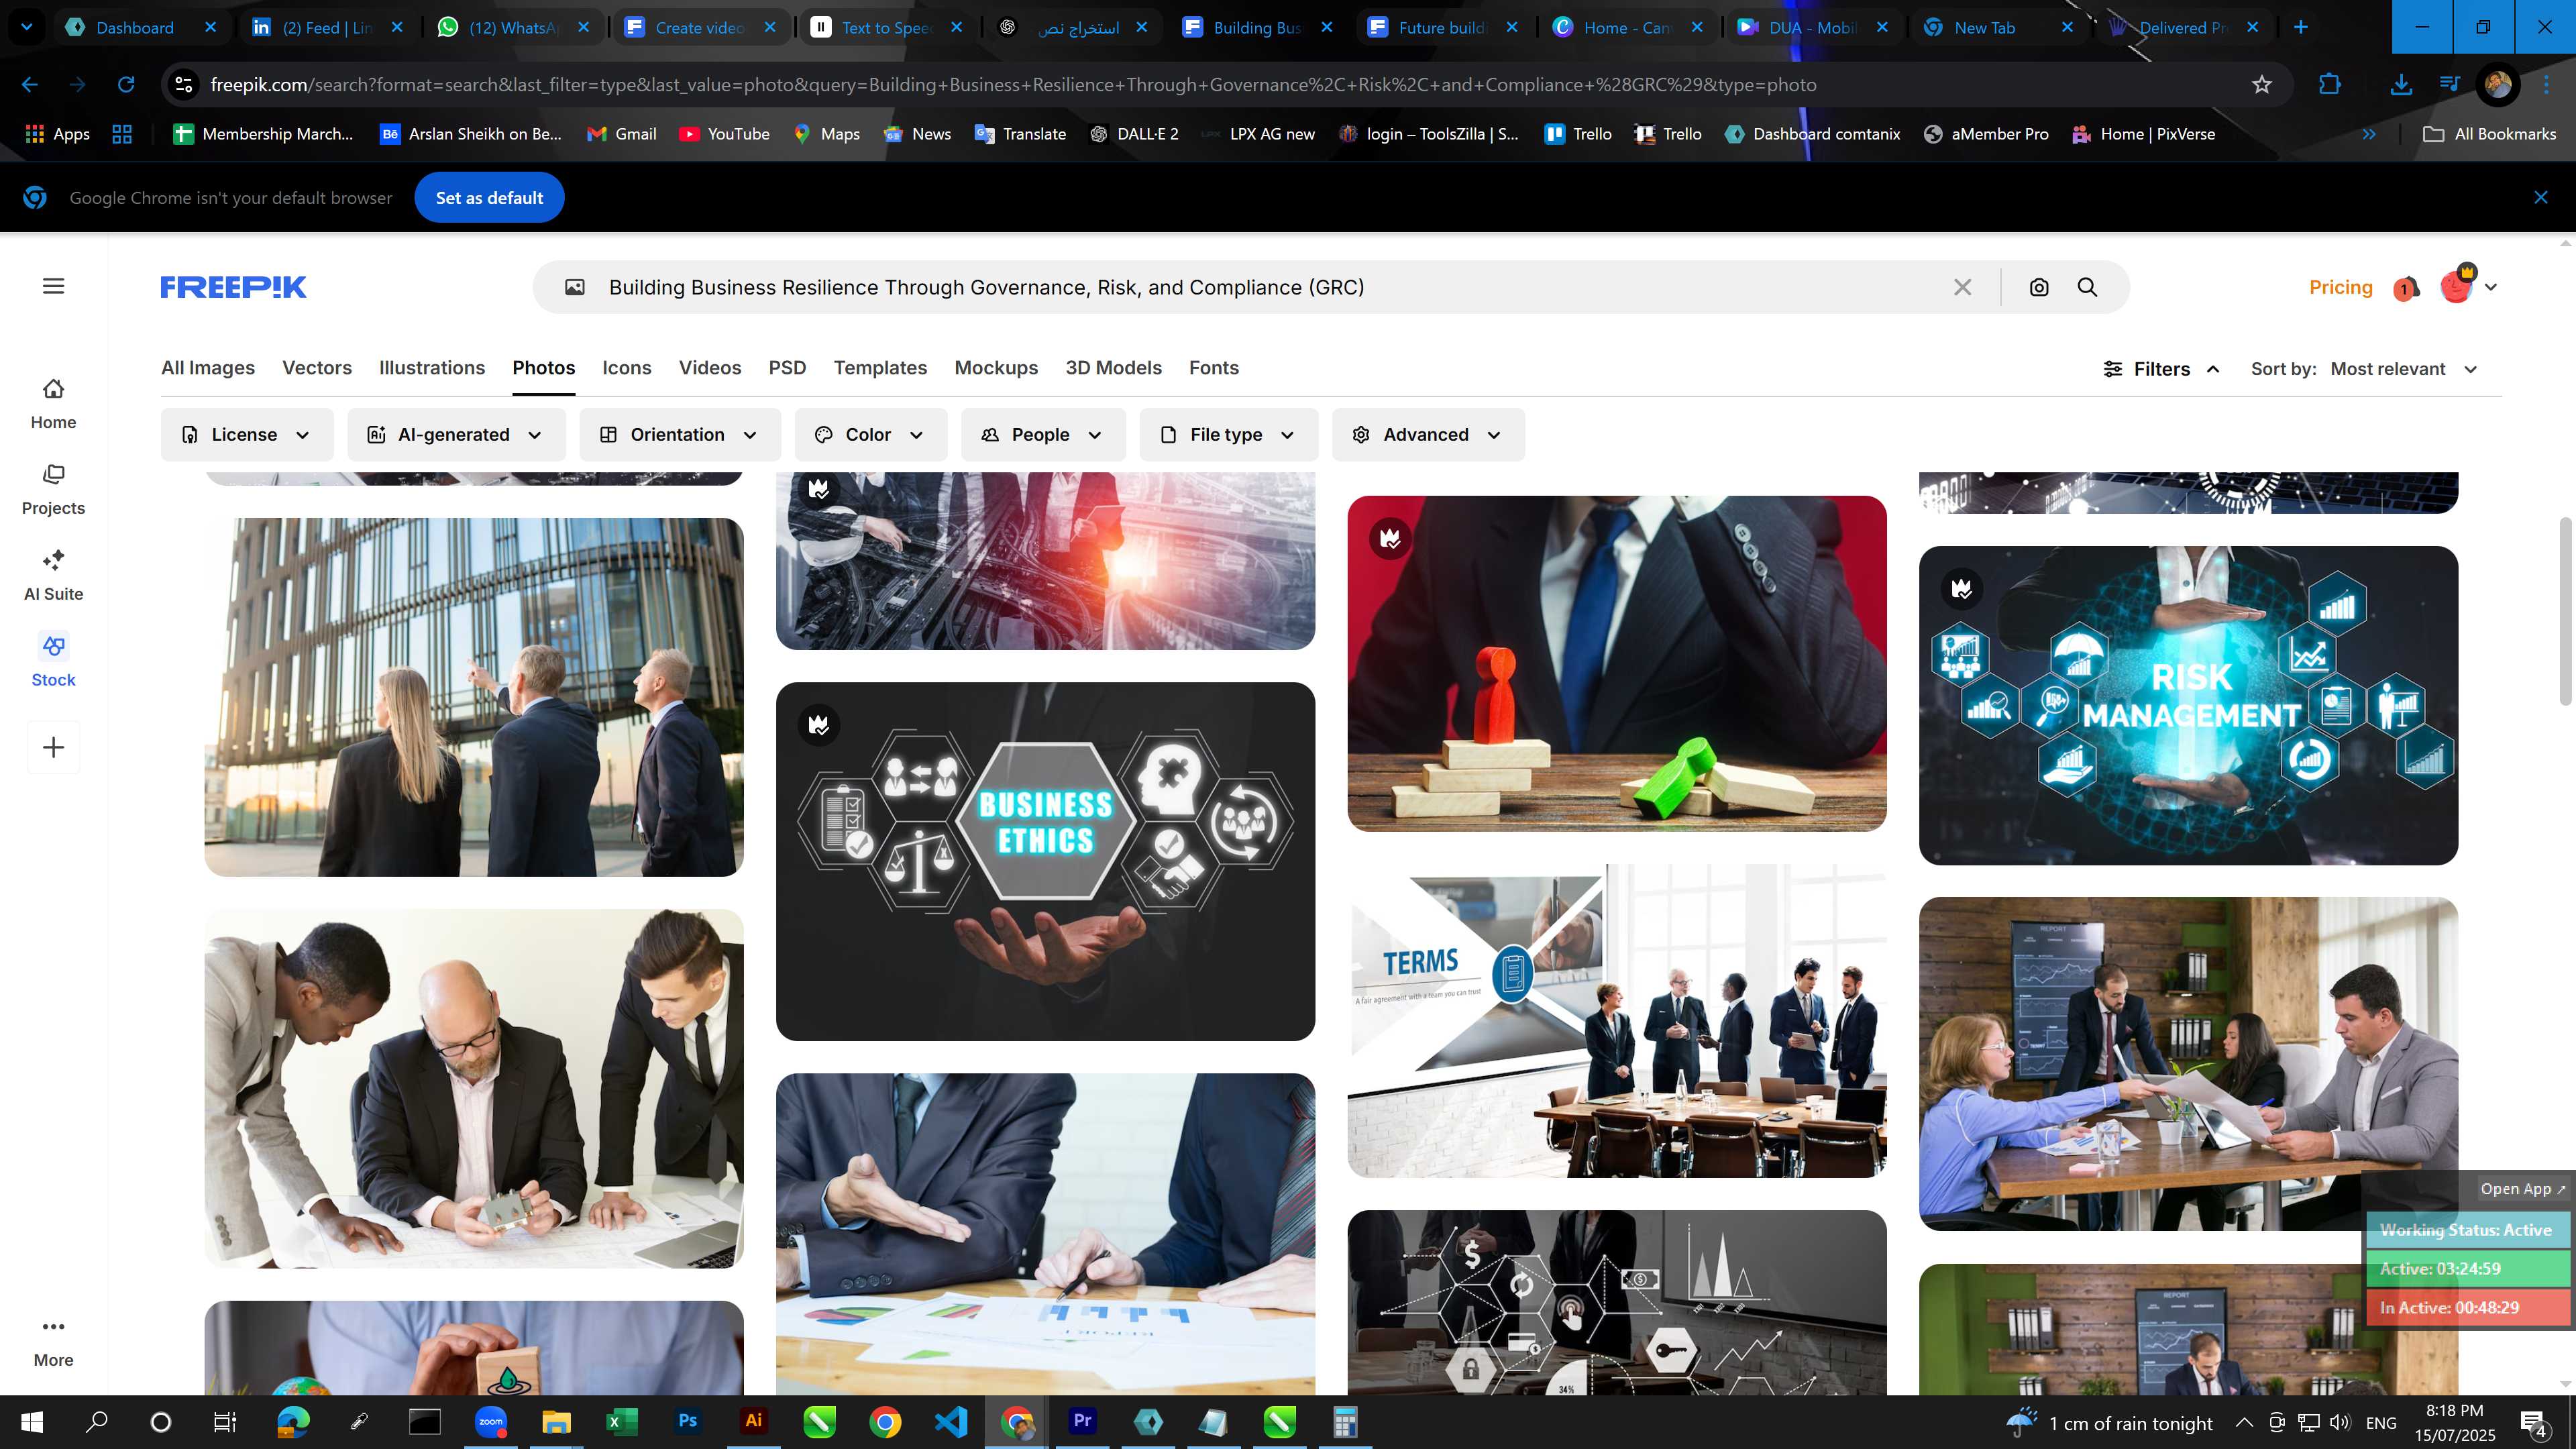
Task: Open Excel from the taskbar
Action: 622,1422
